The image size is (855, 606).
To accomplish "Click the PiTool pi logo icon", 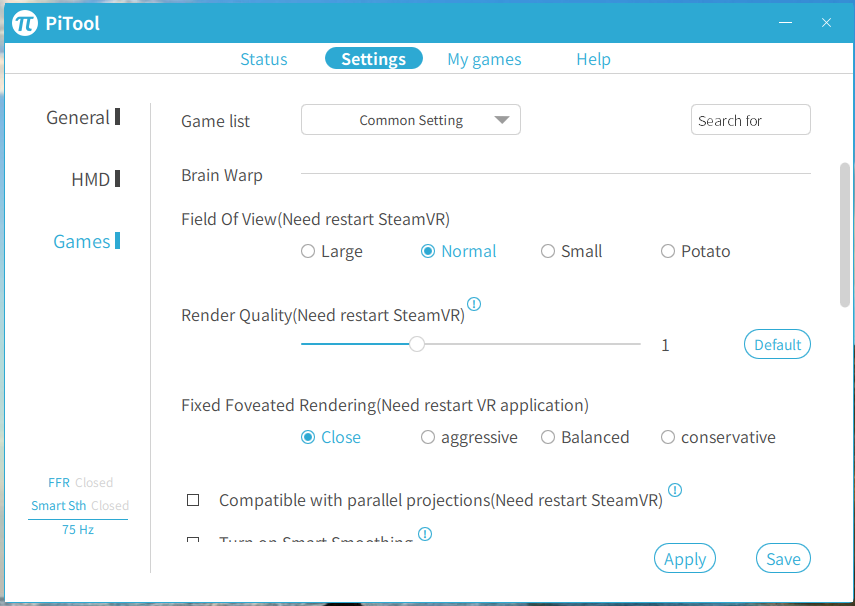I will tap(25, 23).
